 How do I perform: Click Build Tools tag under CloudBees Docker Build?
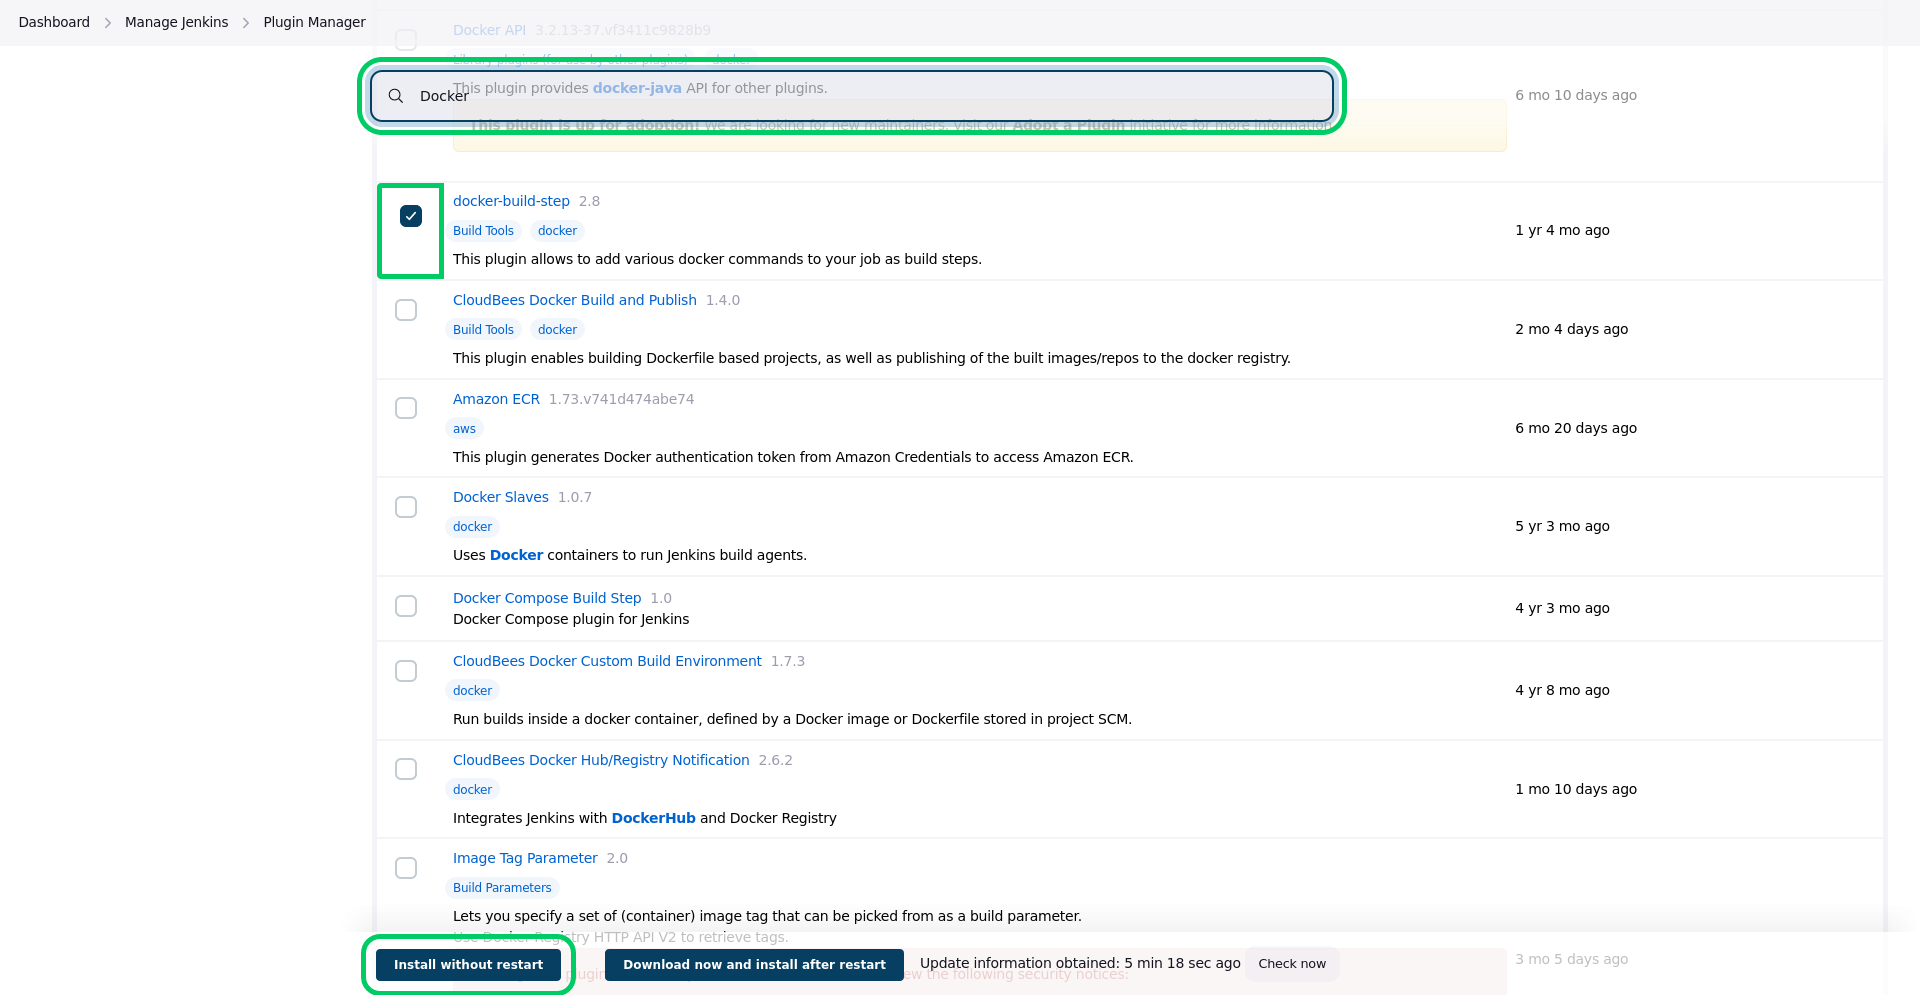483,330
